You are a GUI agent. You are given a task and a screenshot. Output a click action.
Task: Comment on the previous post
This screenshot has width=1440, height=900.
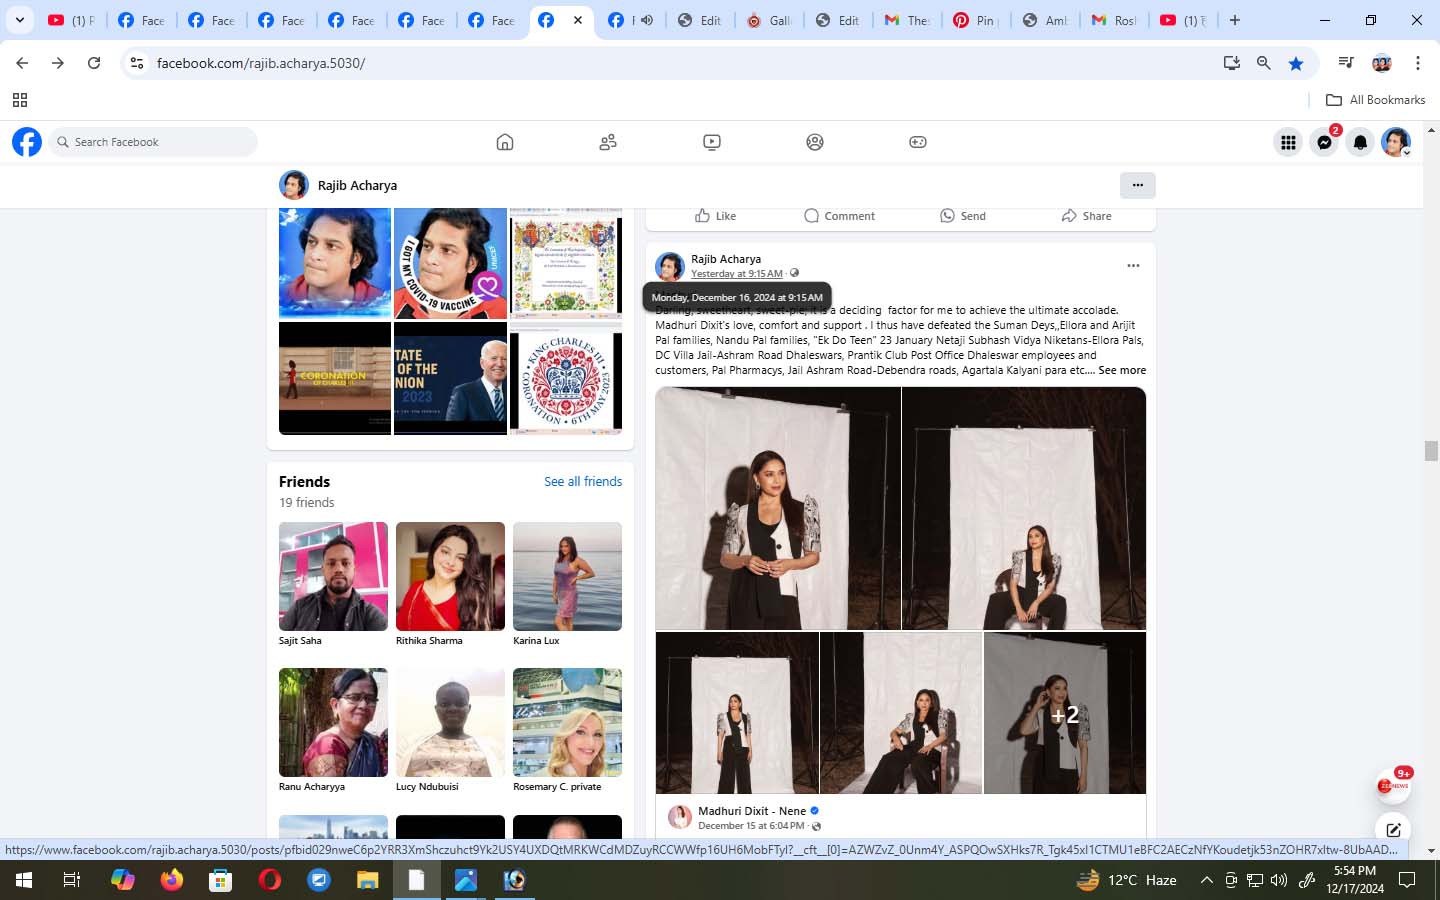pyautogui.click(x=839, y=216)
